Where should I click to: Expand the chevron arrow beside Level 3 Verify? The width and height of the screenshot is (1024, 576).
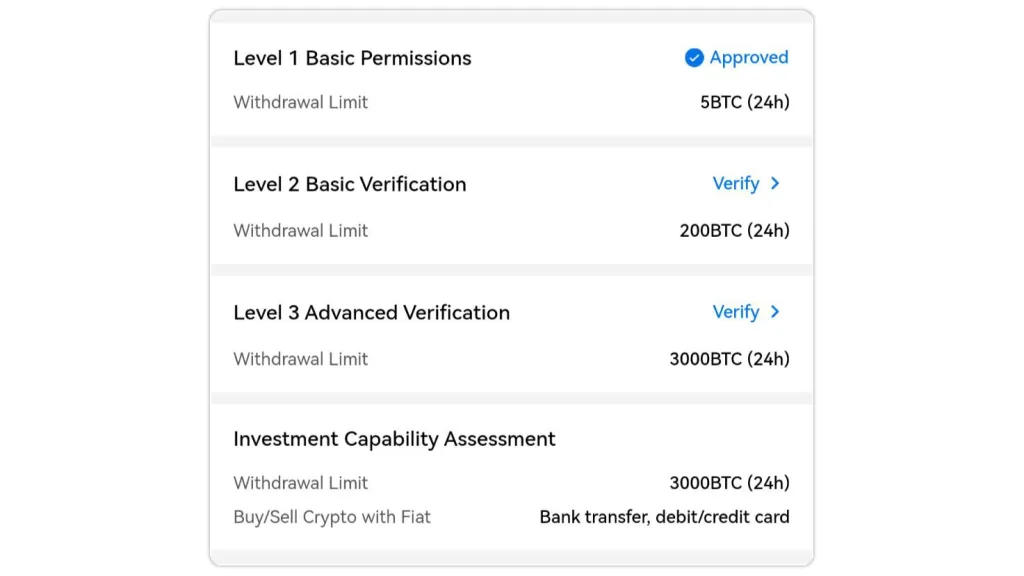tap(775, 312)
